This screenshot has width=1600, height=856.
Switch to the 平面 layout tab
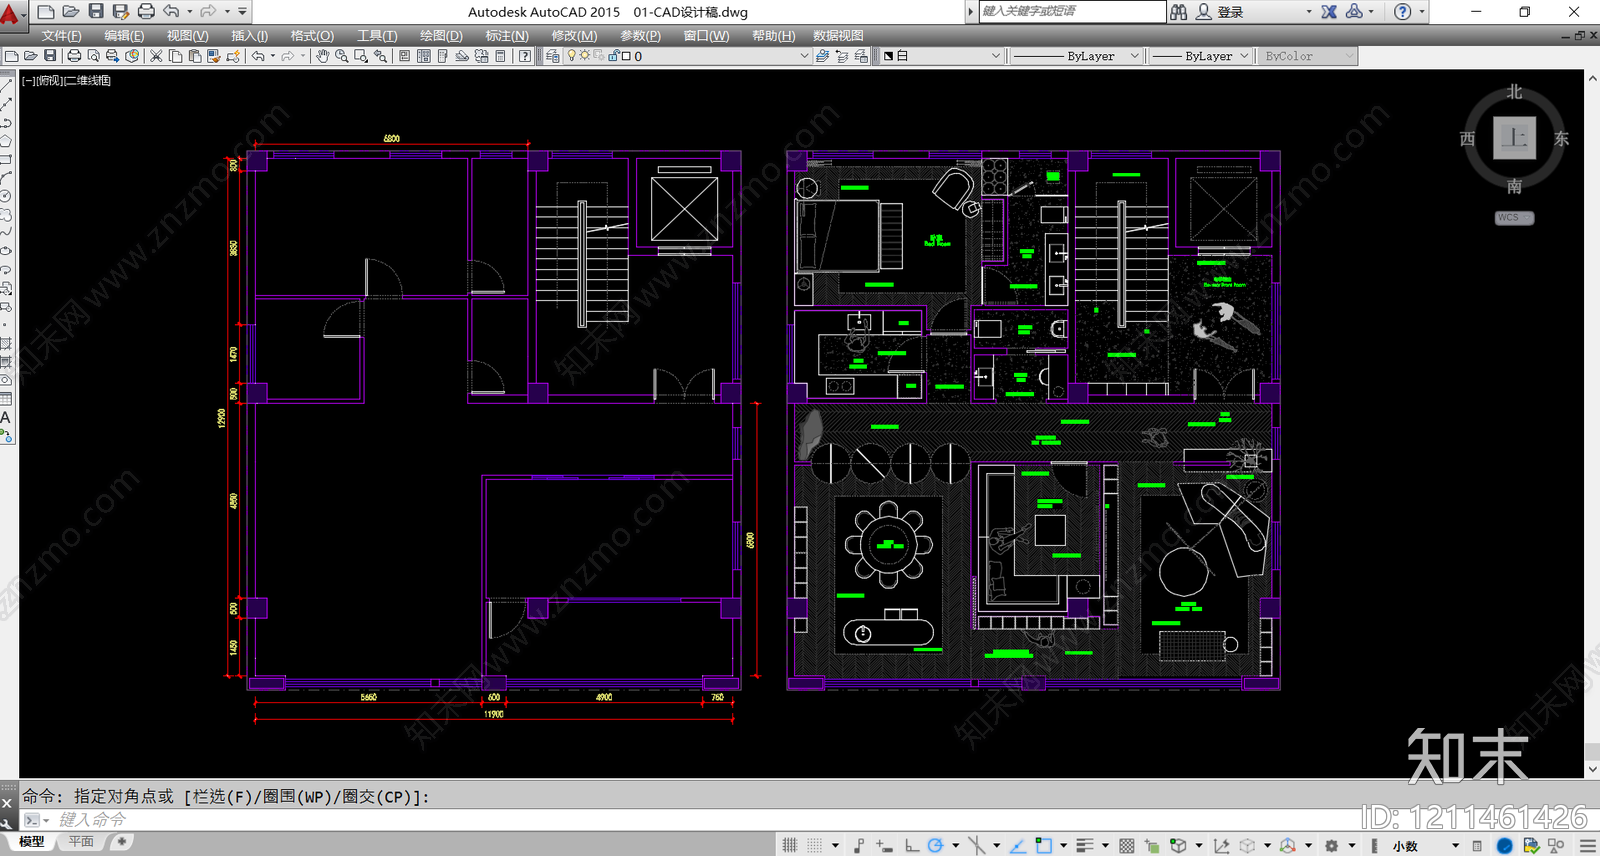click(81, 842)
